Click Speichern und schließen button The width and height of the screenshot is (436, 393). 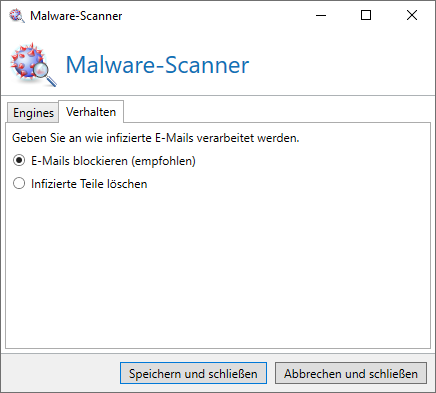pyautogui.click(x=193, y=373)
